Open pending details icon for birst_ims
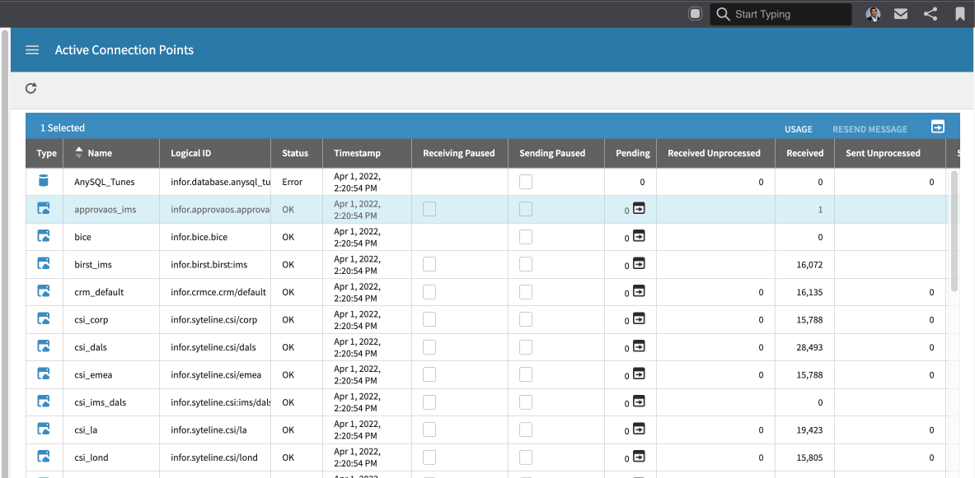The height and width of the screenshot is (478, 975). pyautogui.click(x=639, y=264)
